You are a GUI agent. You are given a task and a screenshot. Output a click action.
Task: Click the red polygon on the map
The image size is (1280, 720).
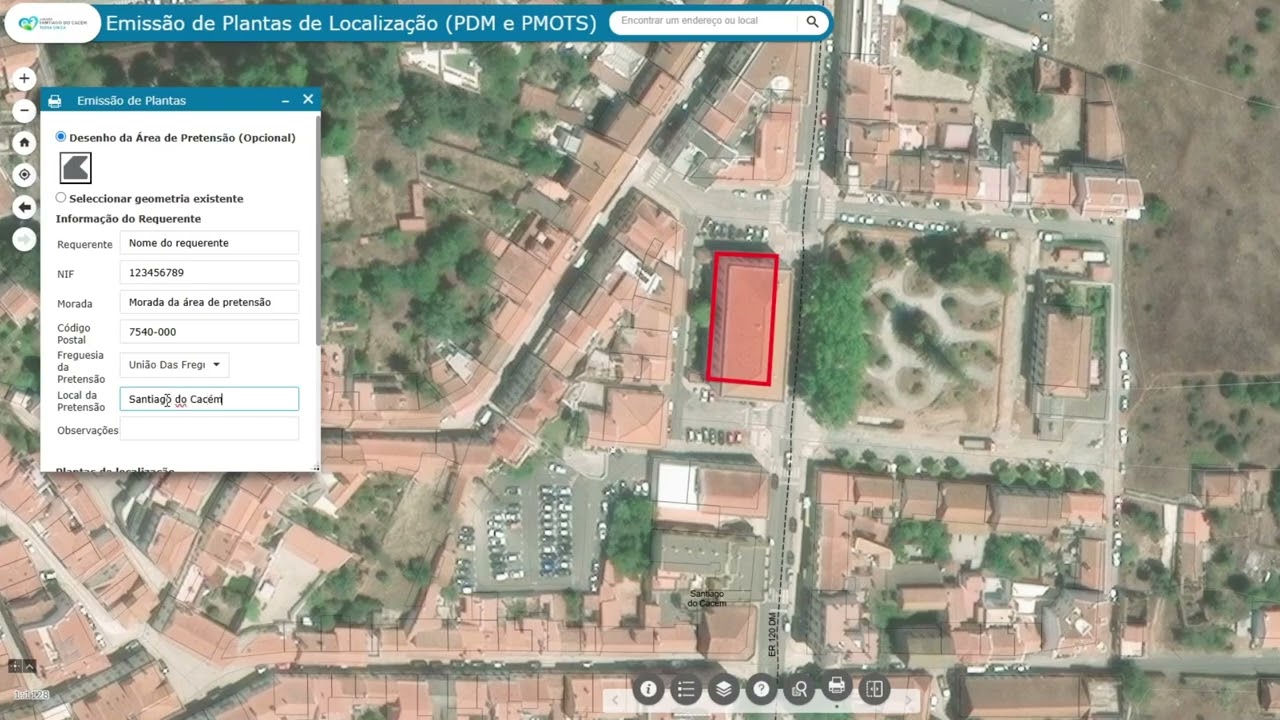pyautogui.click(x=742, y=318)
